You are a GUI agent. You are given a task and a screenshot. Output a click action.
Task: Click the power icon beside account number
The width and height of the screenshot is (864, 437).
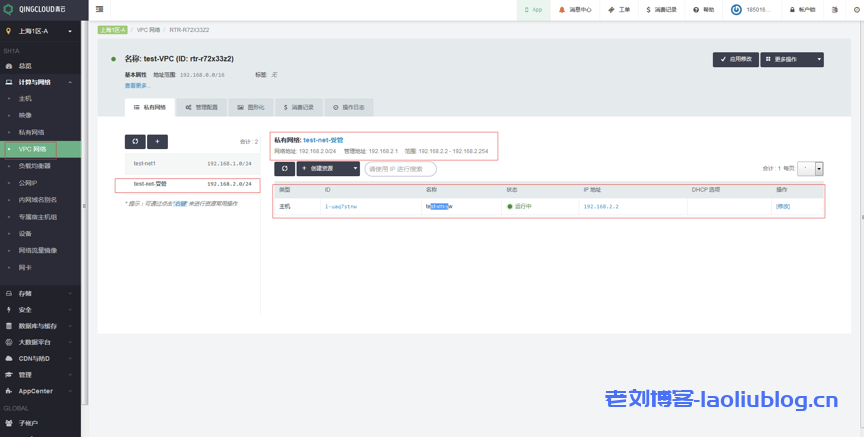[737, 9]
